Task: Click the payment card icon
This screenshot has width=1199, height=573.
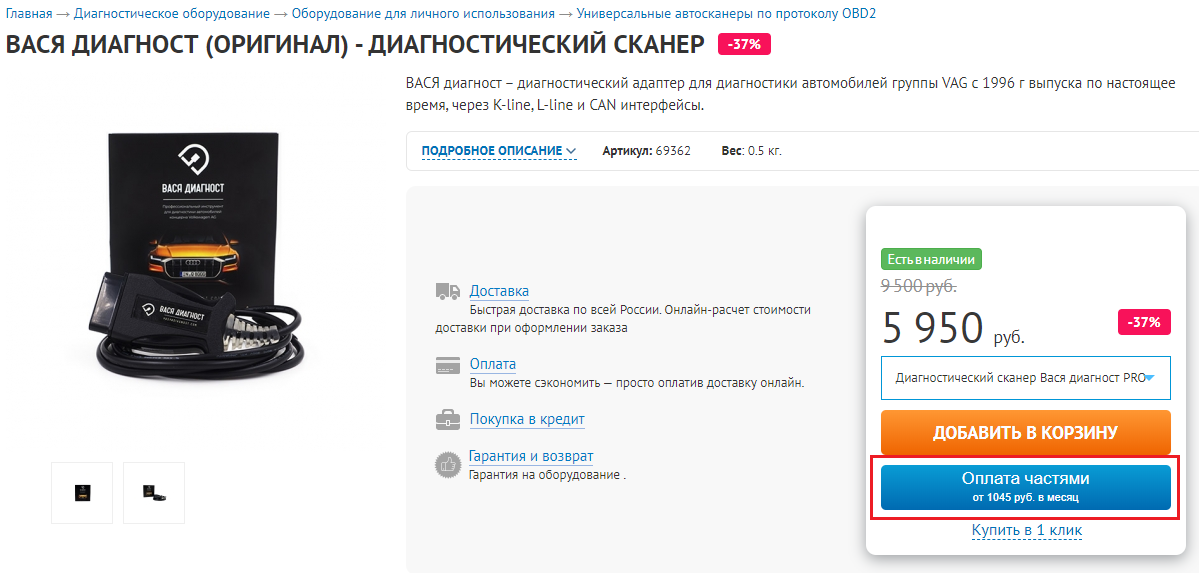Action: pyautogui.click(x=447, y=365)
